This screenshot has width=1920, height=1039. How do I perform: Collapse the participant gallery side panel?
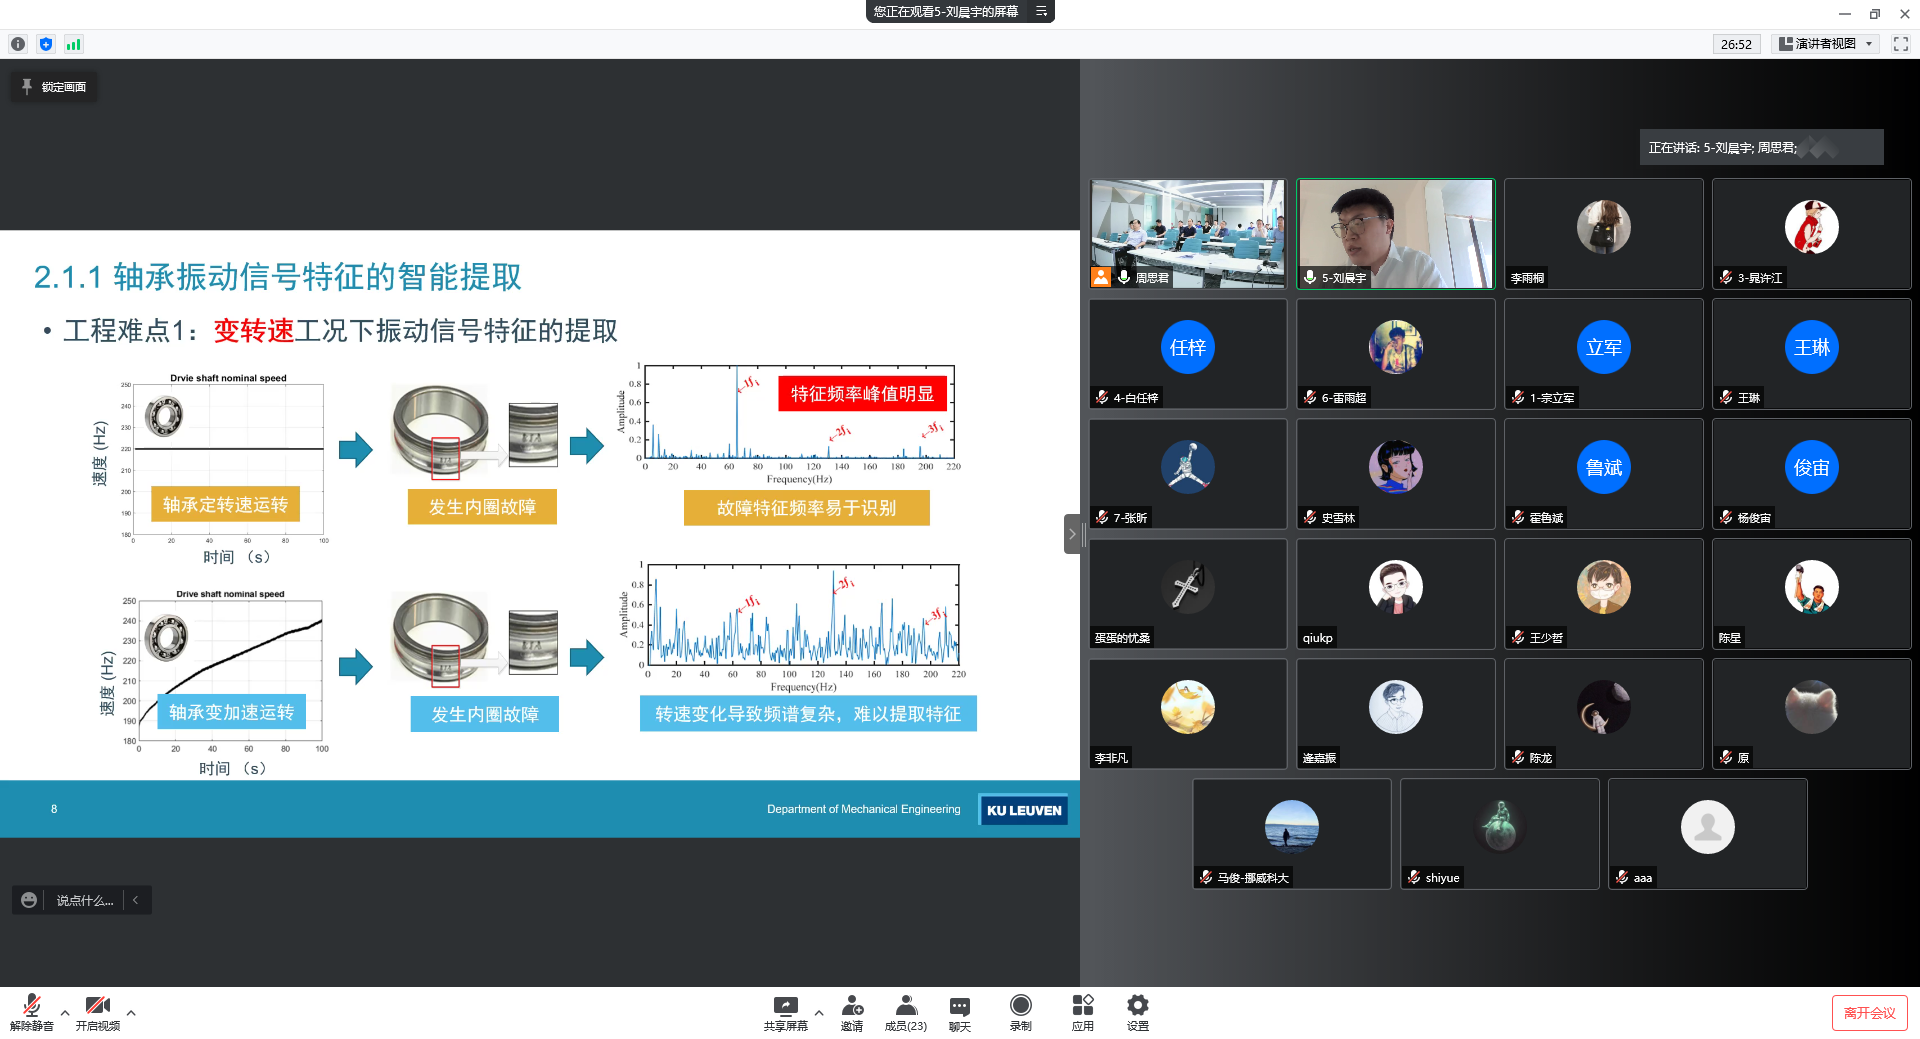[x=1071, y=534]
